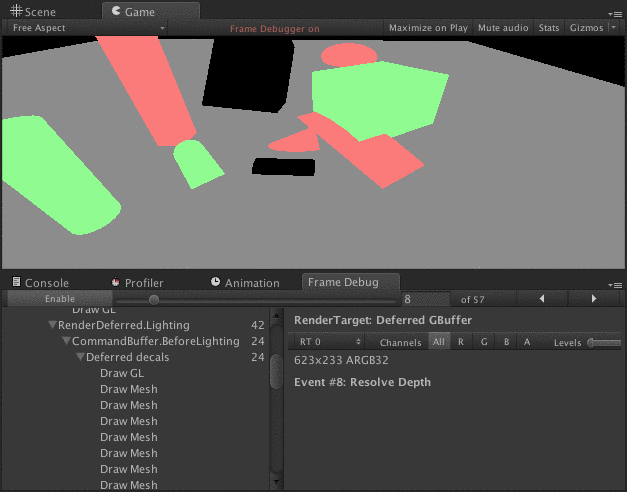Click the Game view render preview
Image resolution: width=627 pixels, height=492 pixels.
click(313, 152)
